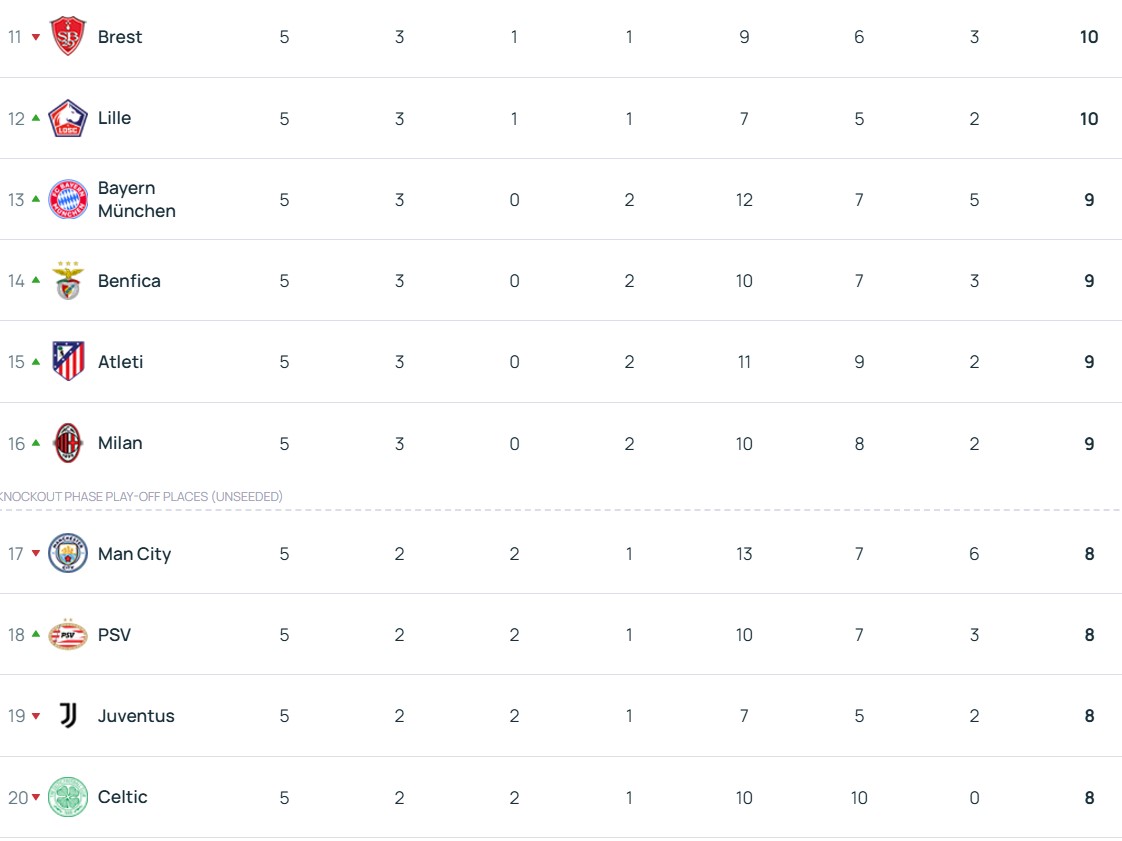
Task: Open the Juventus team page
Action: pos(136,716)
